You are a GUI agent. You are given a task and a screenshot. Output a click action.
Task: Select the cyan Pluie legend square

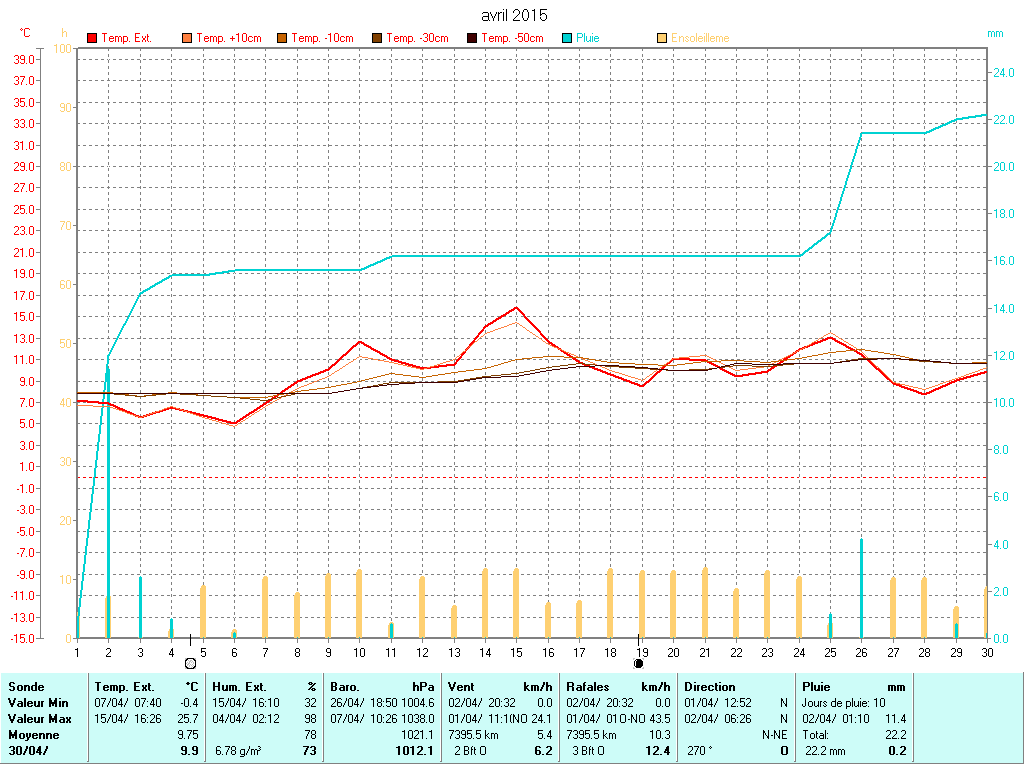pyautogui.click(x=567, y=38)
